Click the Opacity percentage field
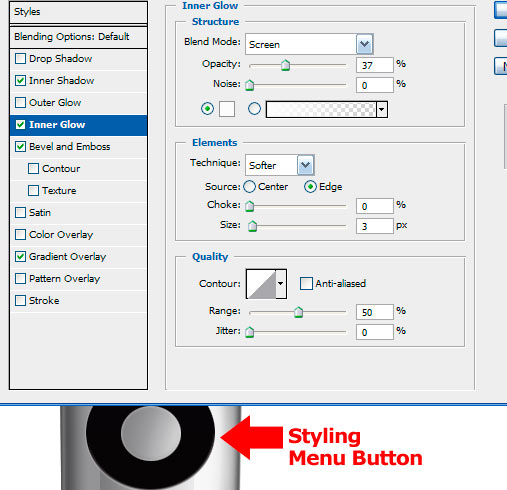 [374, 65]
